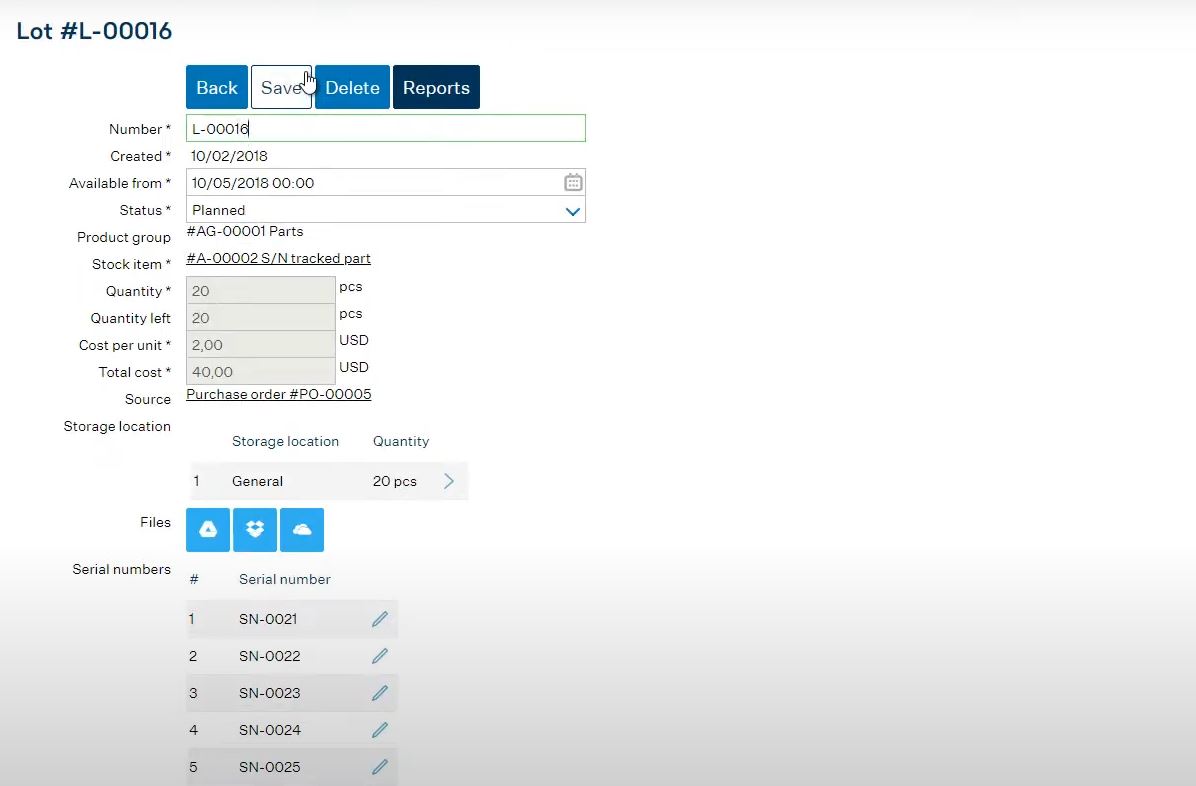The image size is (1196, 786).
Task: Click the Dropbox file upload icon
Action: [x=255, y=530]
